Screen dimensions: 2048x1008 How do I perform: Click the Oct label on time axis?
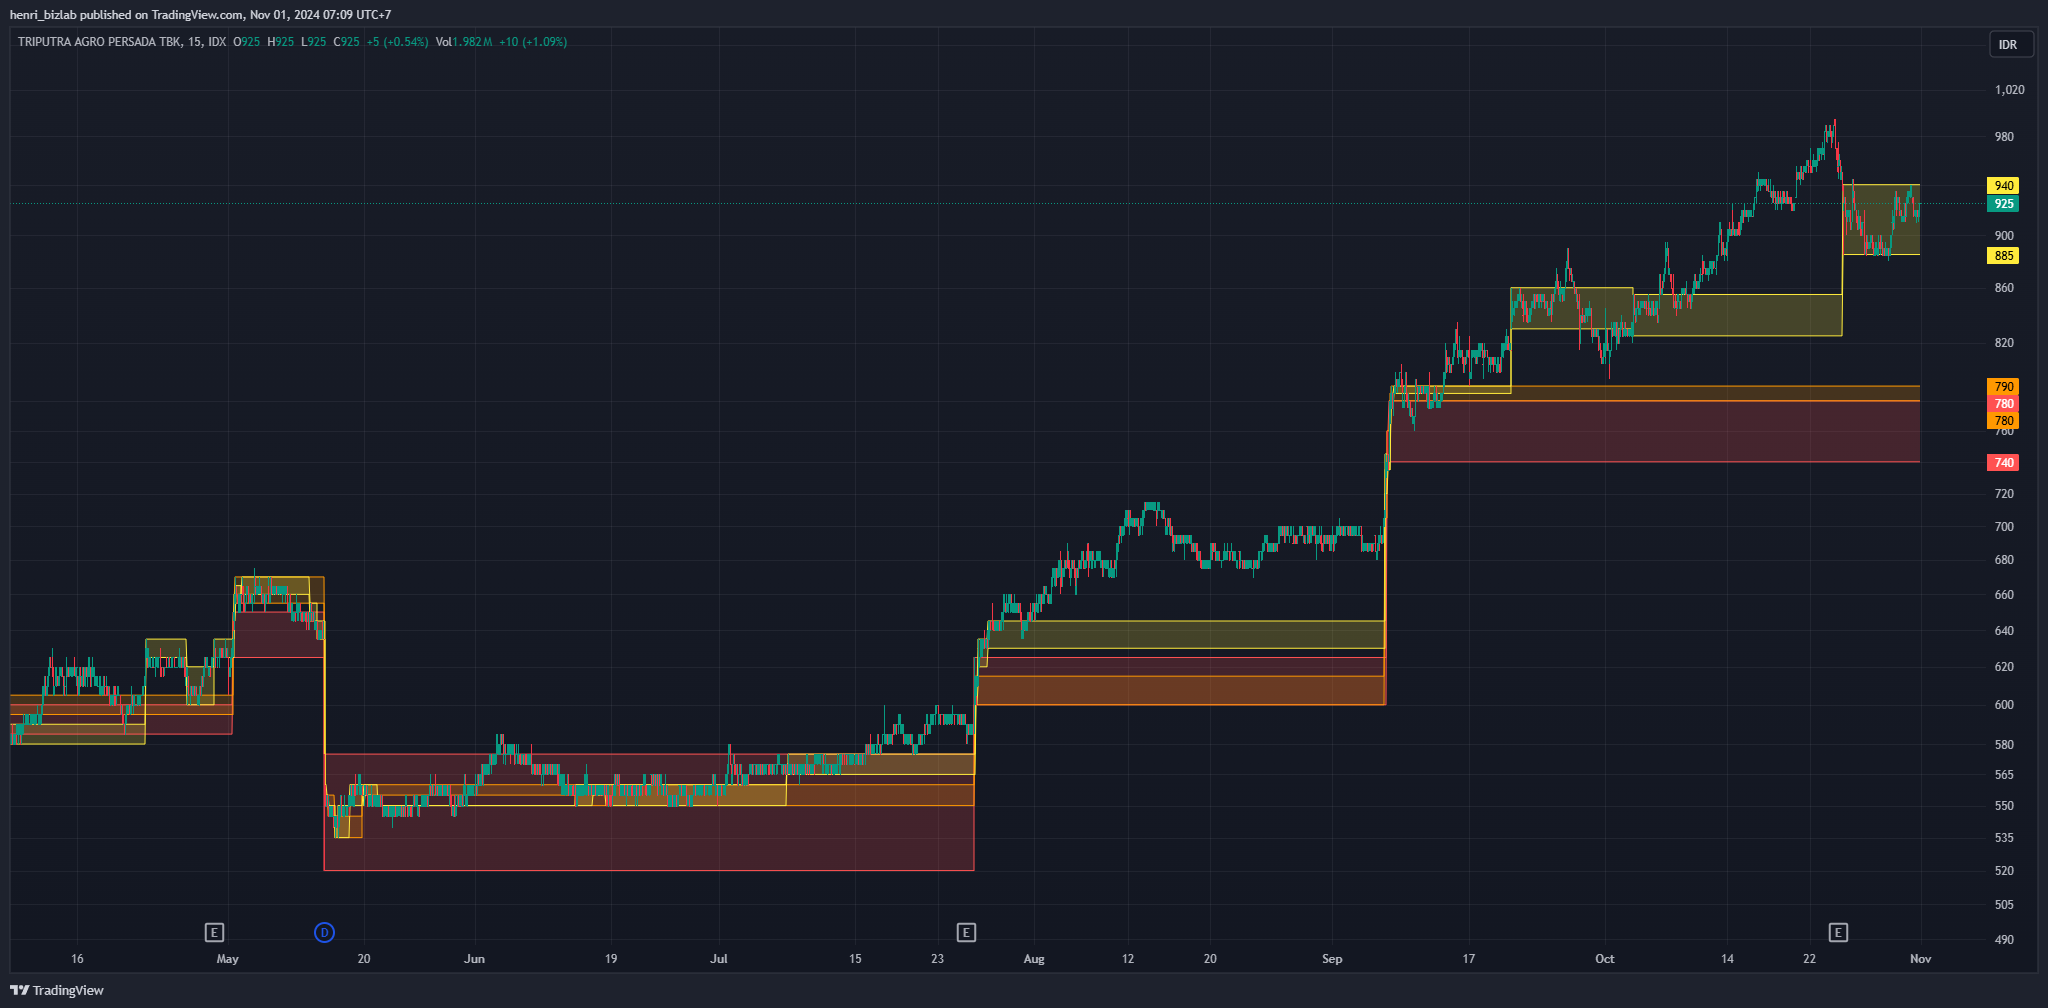pyautogui.click(x=1605, y=959)
